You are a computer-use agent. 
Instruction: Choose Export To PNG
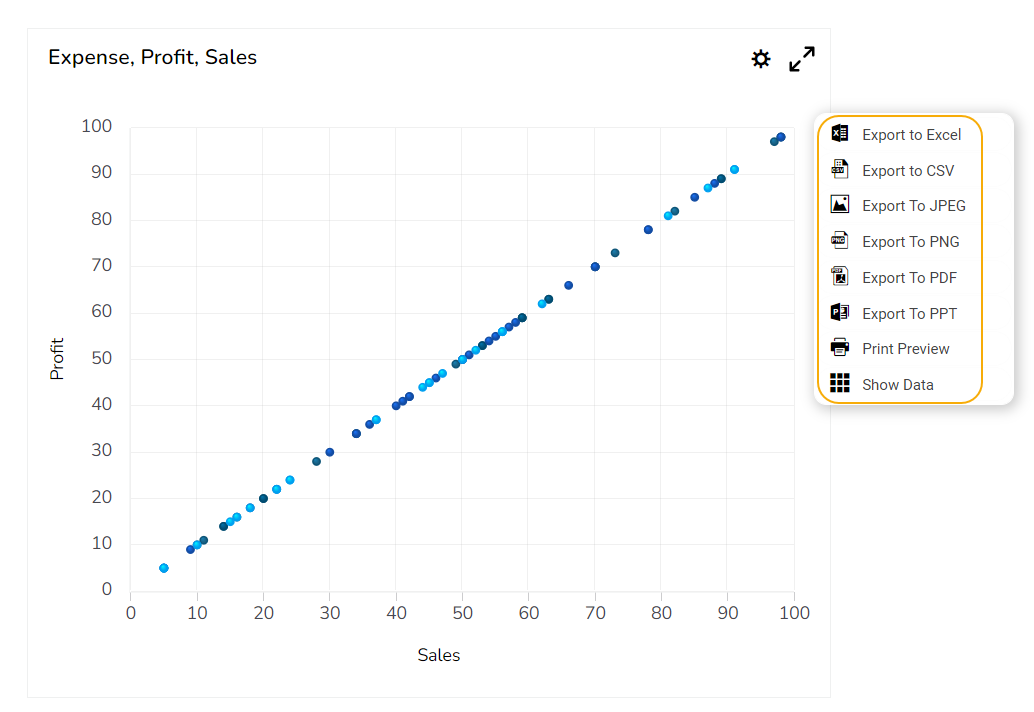(910, 242)
